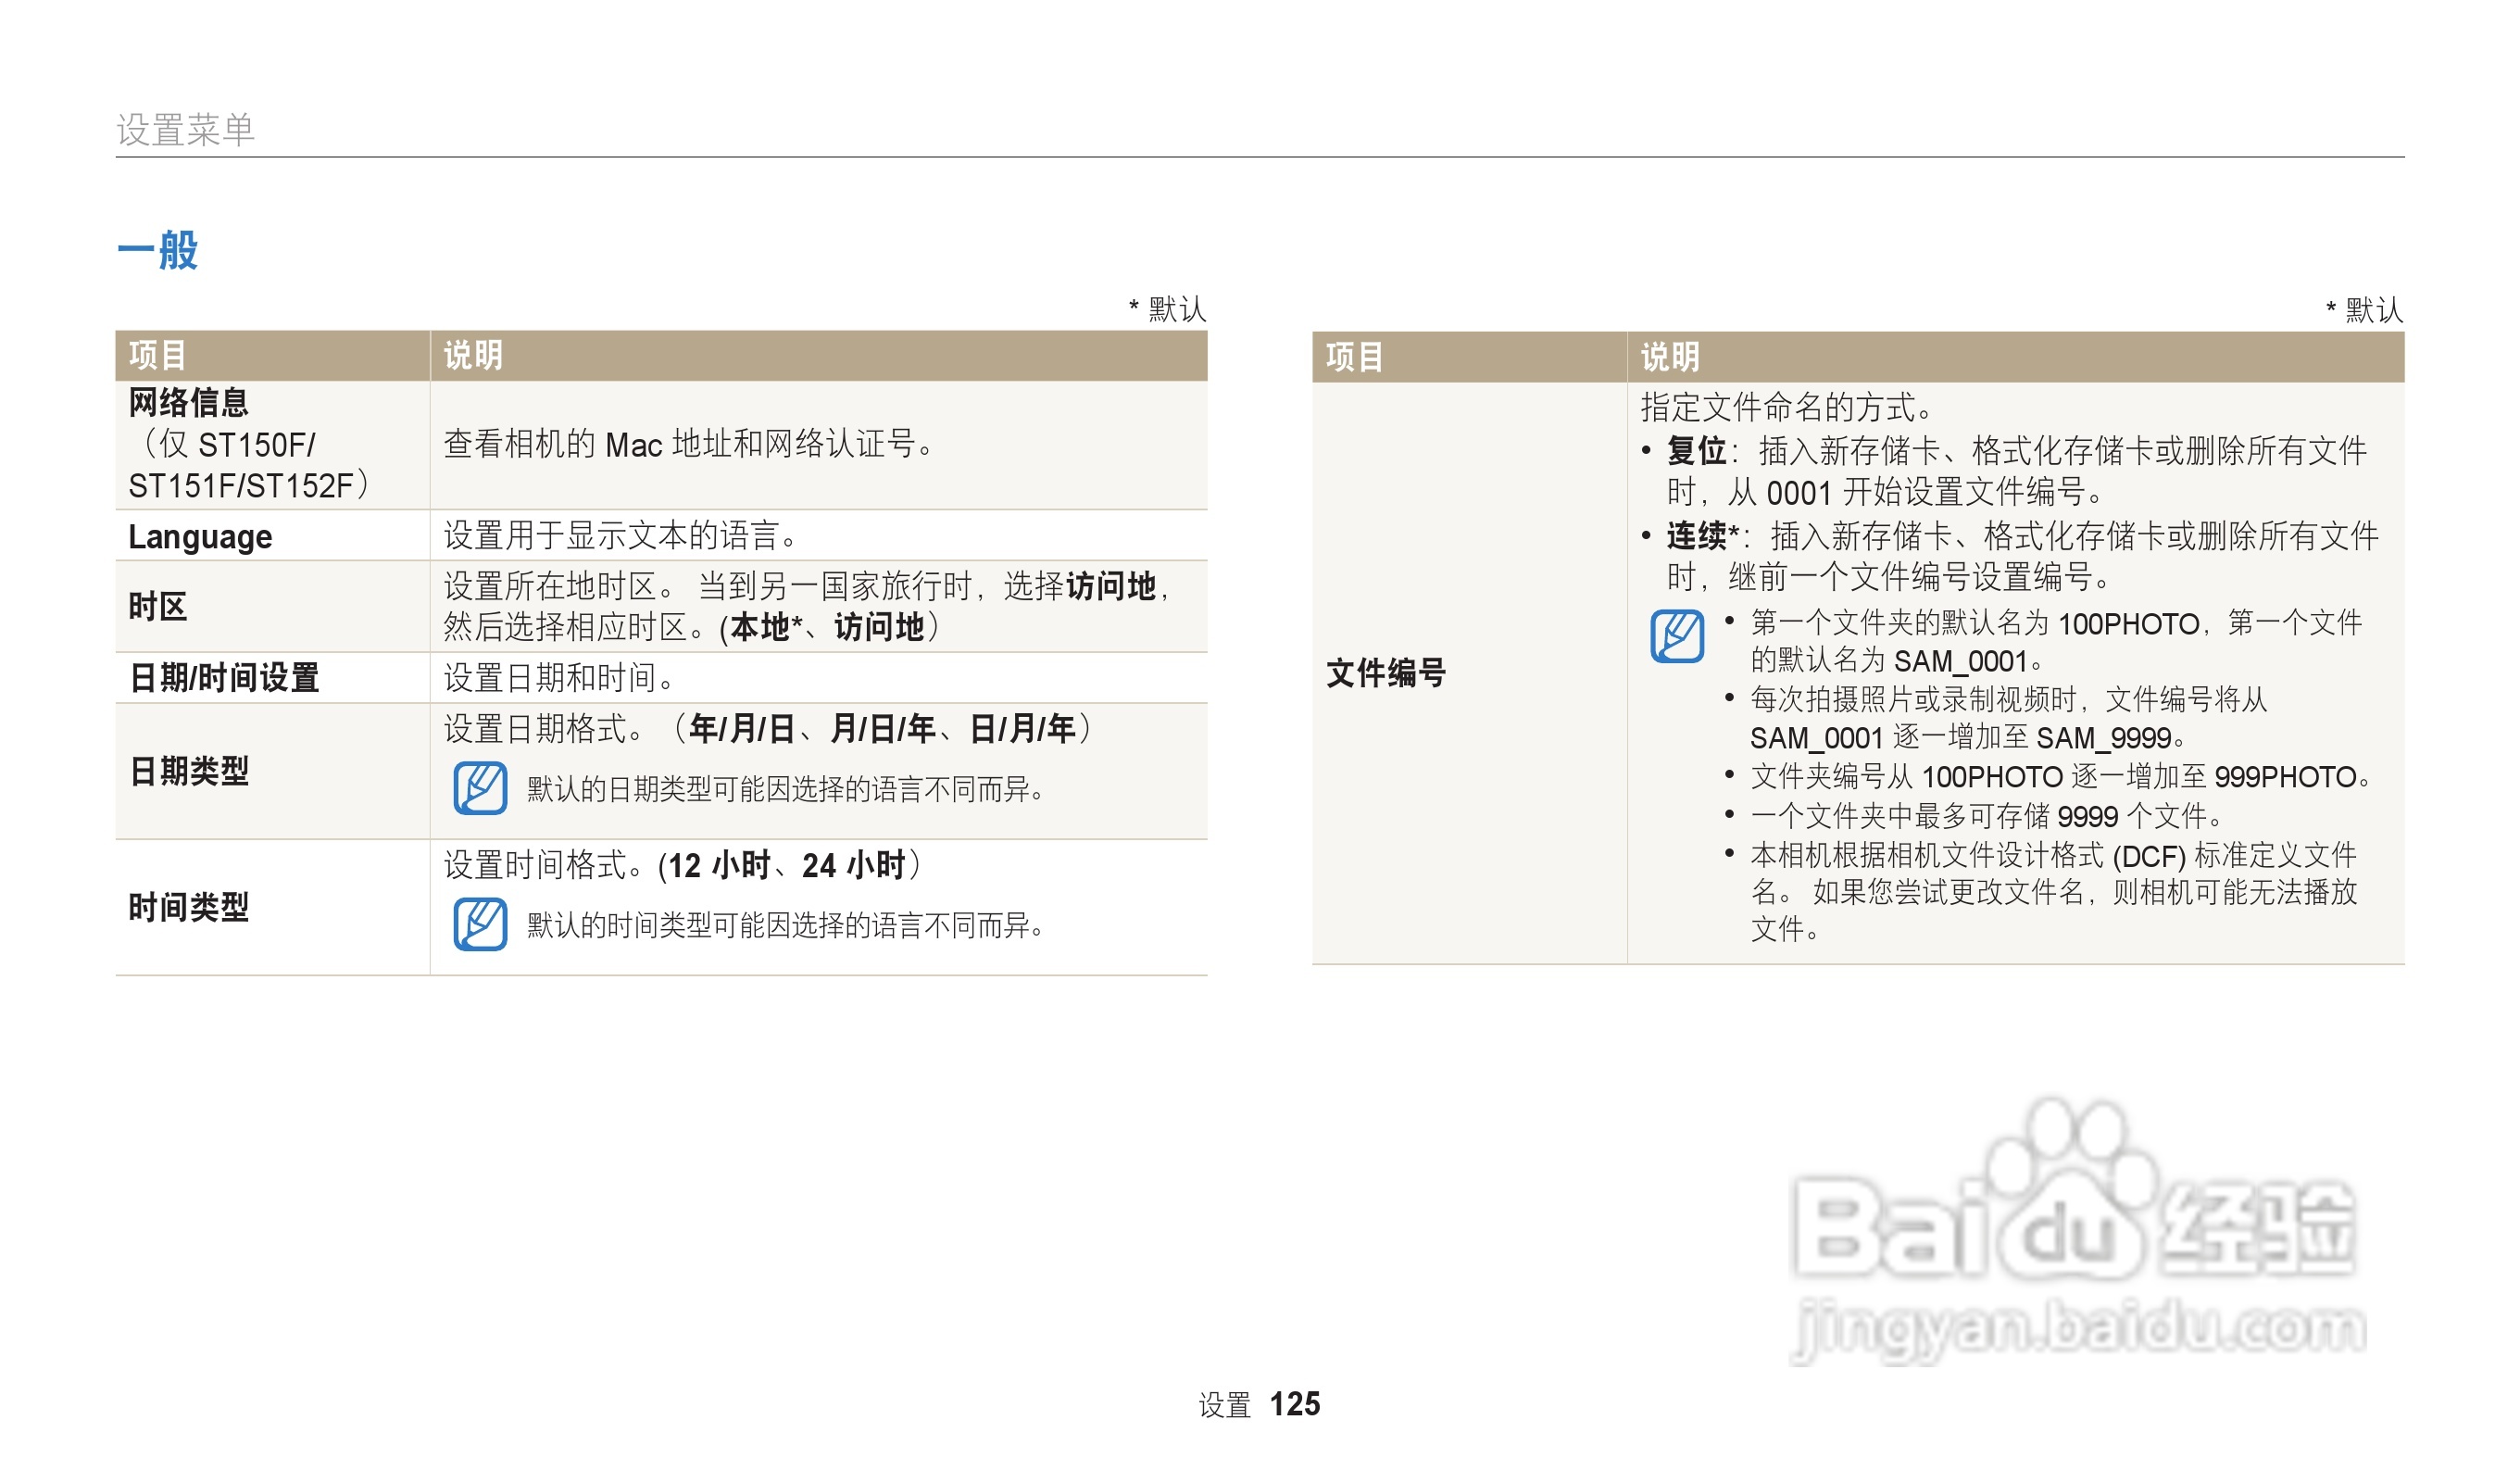2520x1470 pixels.
Task: Select the 时区 row label
Action: pos(158,606)
